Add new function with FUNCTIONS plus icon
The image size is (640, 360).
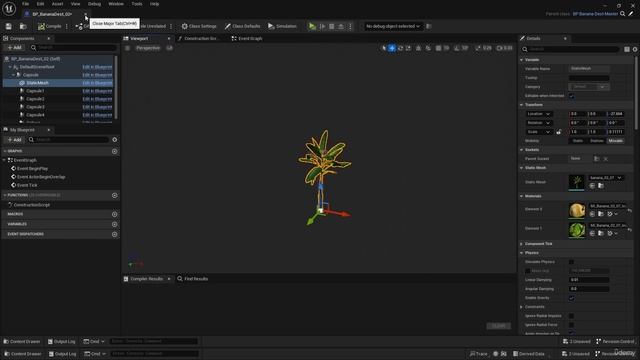[115, 196]
